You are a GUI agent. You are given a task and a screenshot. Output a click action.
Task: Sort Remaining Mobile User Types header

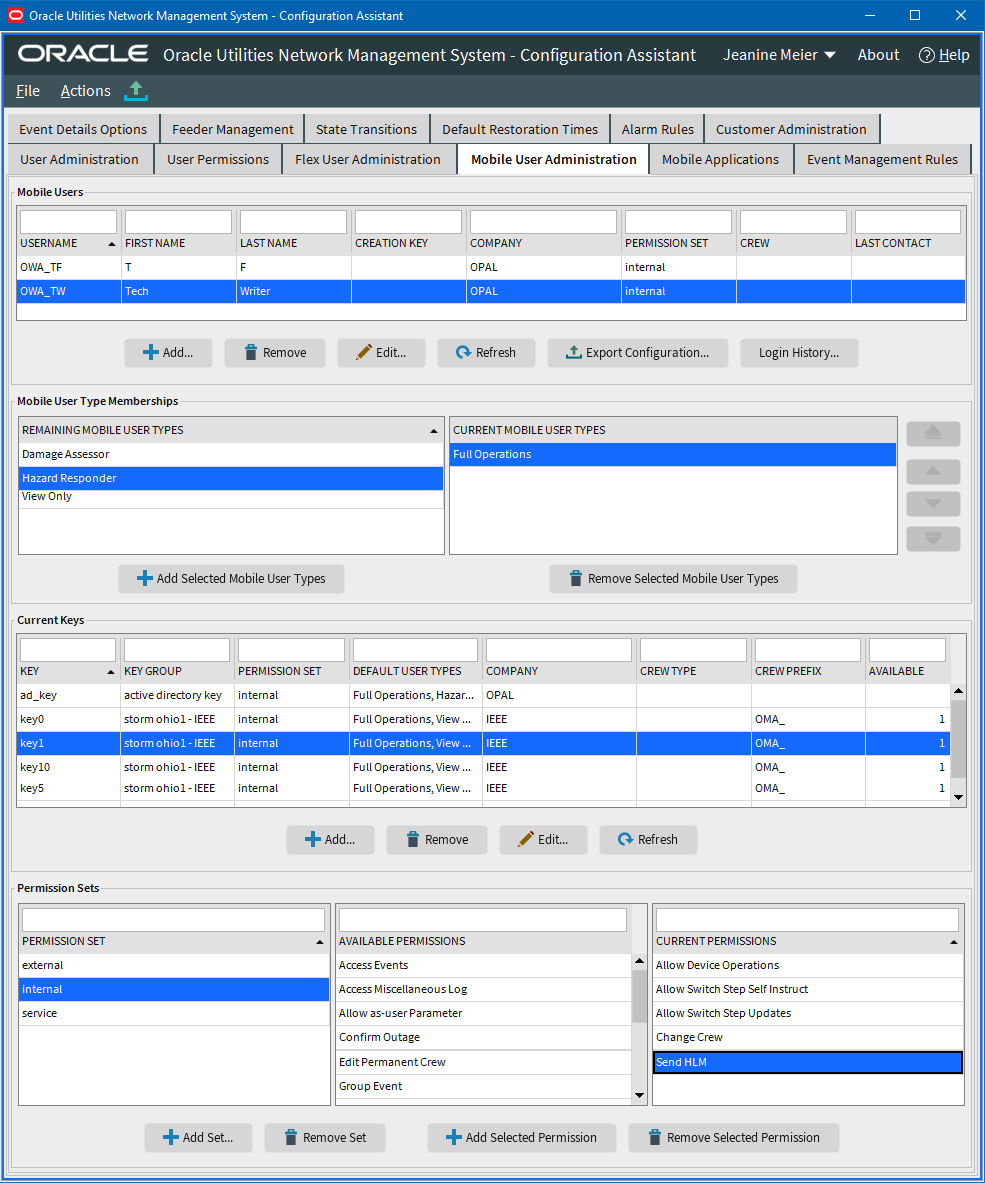231,430
